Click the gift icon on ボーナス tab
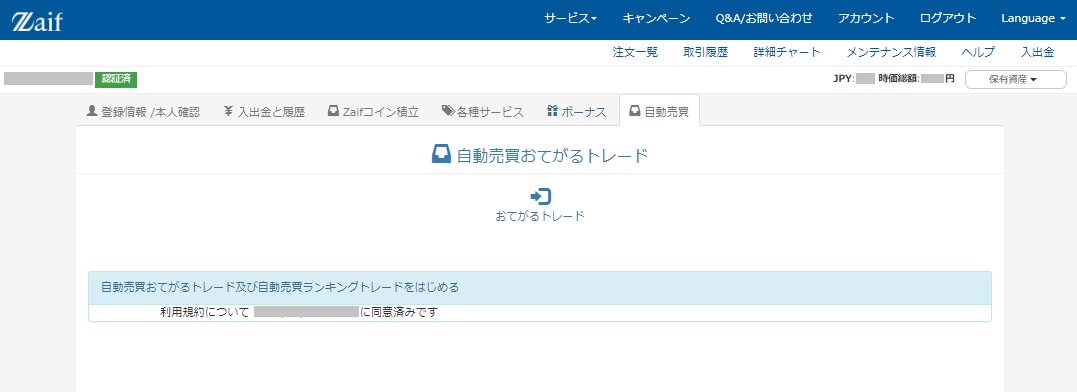Screen dimensions: 1077x392 click(x=552, y=111)
